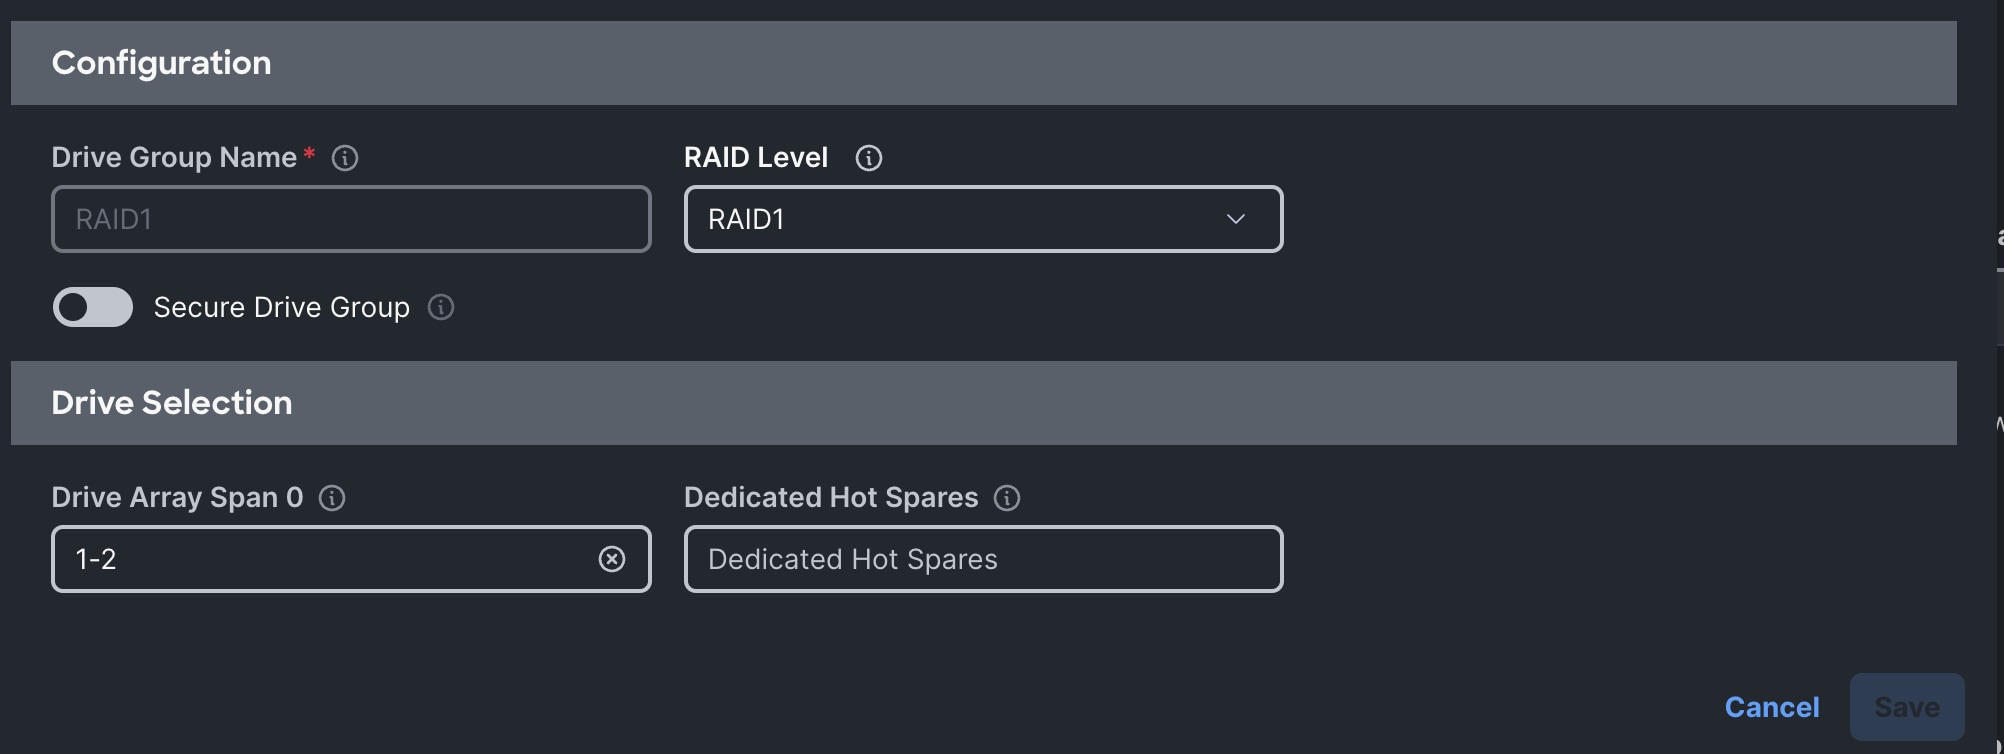Viewport: 2004px width, 754px height.
Task: Click the Dedicated Hot Spares info icon
Action: [1008, 497]
